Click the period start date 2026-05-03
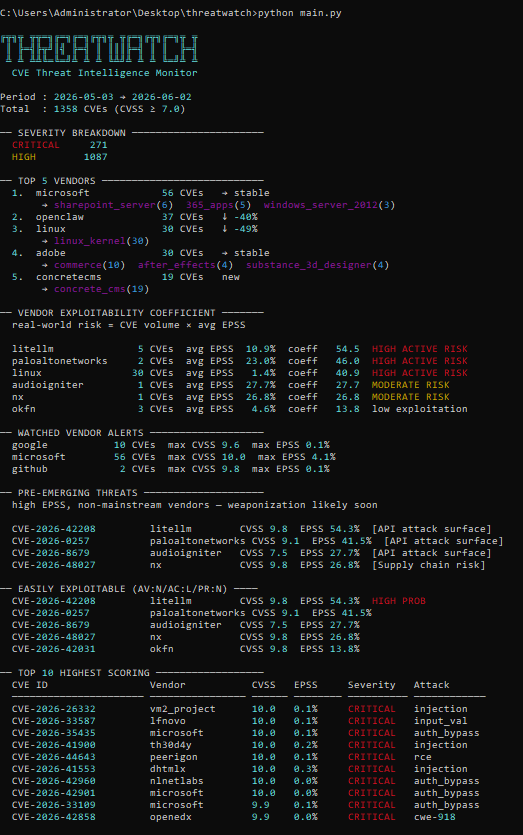Image resolution: width=523 pixels, height=835 pixels. [84, 97]
